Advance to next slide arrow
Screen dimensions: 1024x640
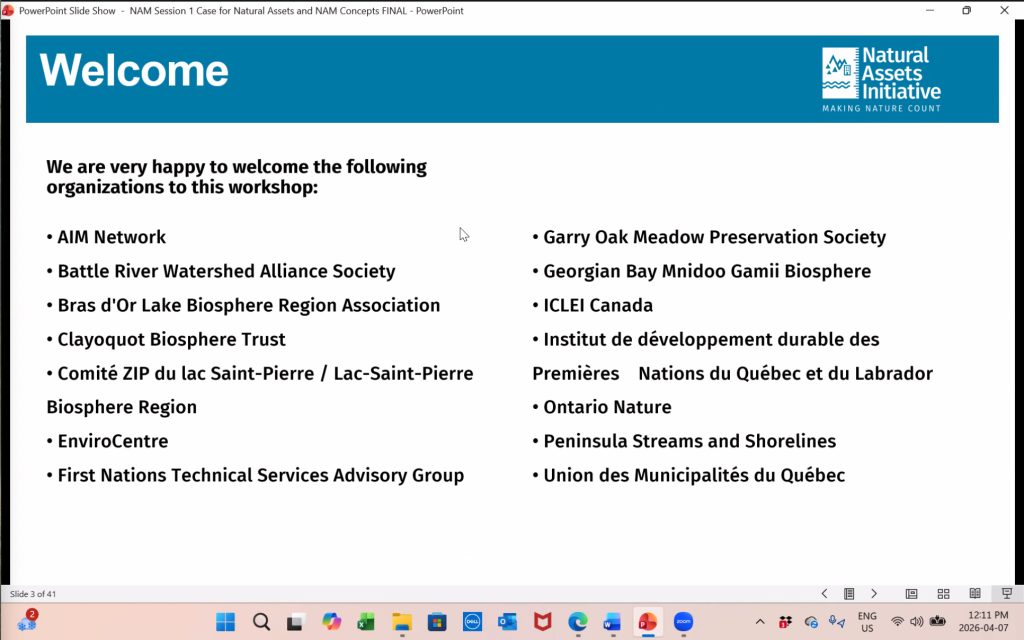[x=873, y=594]
